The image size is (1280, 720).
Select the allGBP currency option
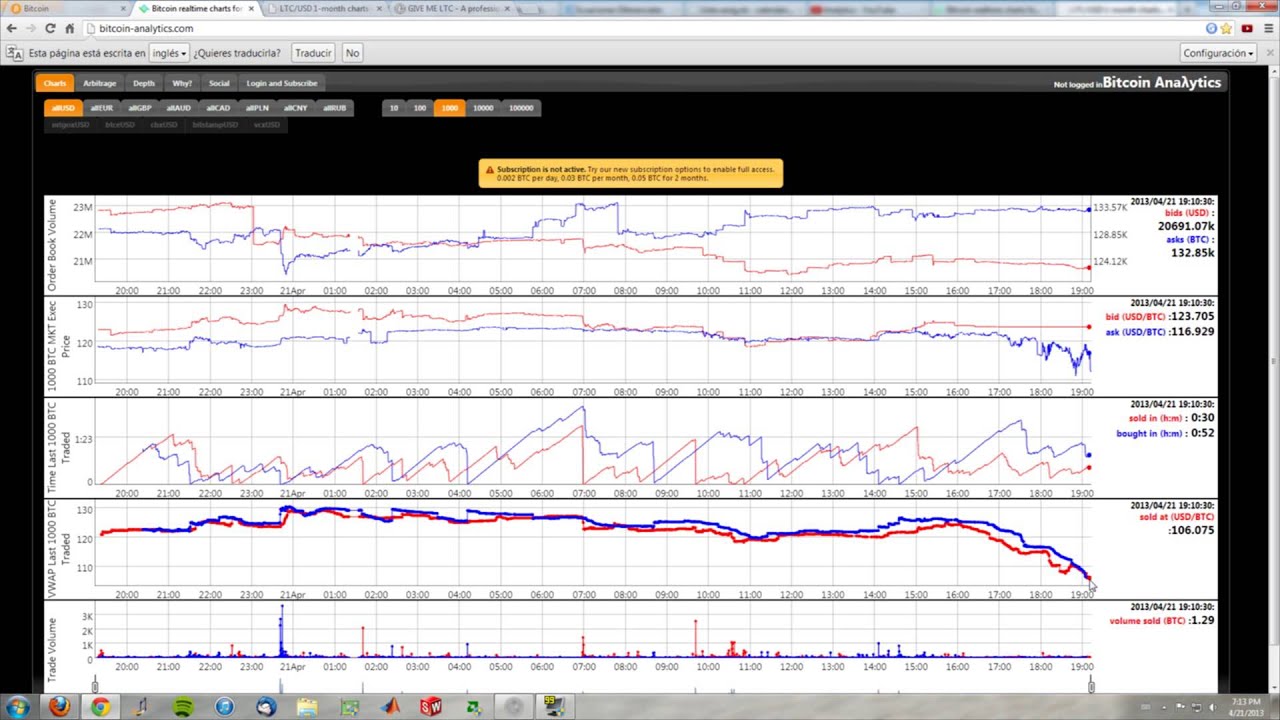[x=140, y=108]
